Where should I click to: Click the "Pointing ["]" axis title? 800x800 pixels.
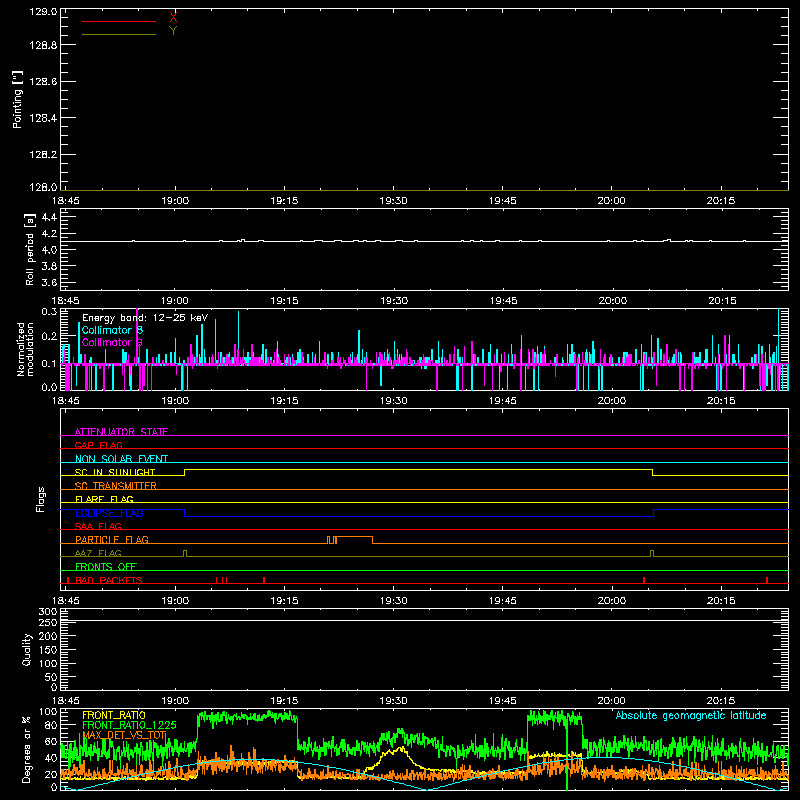coord(18,99)
